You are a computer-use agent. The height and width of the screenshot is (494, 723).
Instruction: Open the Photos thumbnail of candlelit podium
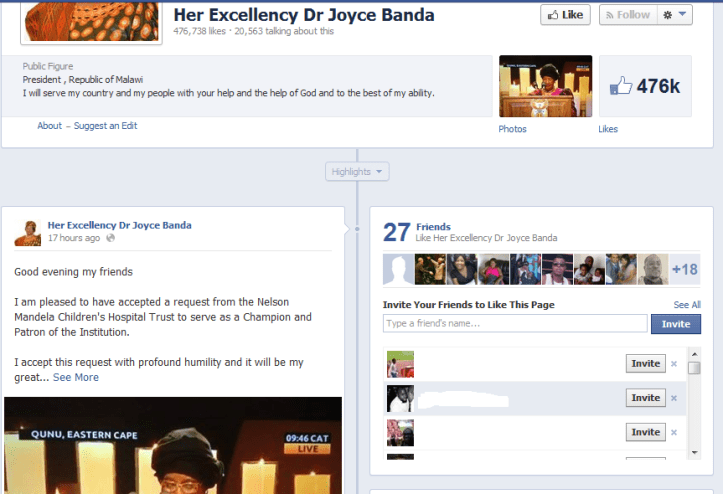pyautogui.click(x=545, y=86)
